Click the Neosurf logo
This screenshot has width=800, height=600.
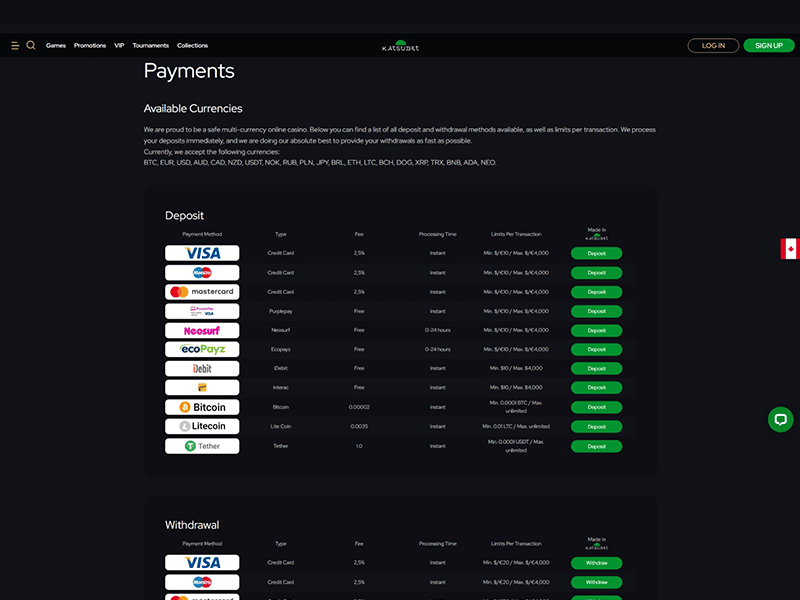coord(202,331)
